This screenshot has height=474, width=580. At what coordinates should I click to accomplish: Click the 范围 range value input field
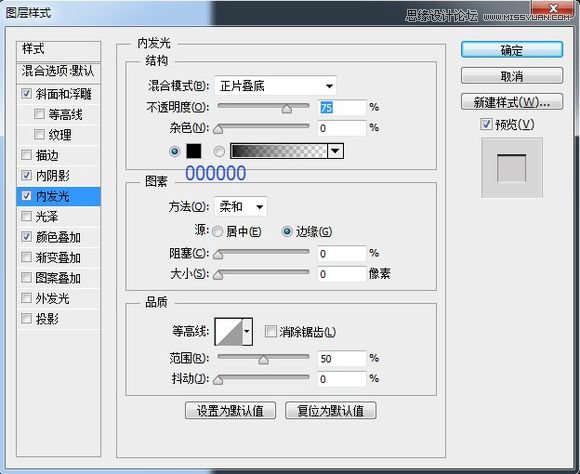pos(342,358)
